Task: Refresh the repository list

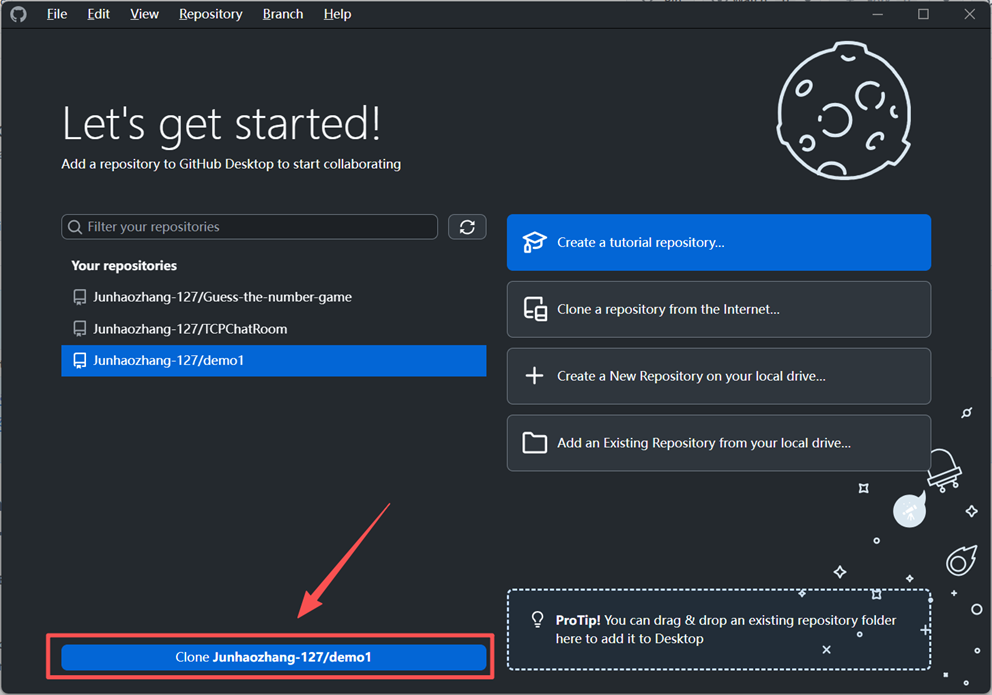Action: (x=467, y=227)
